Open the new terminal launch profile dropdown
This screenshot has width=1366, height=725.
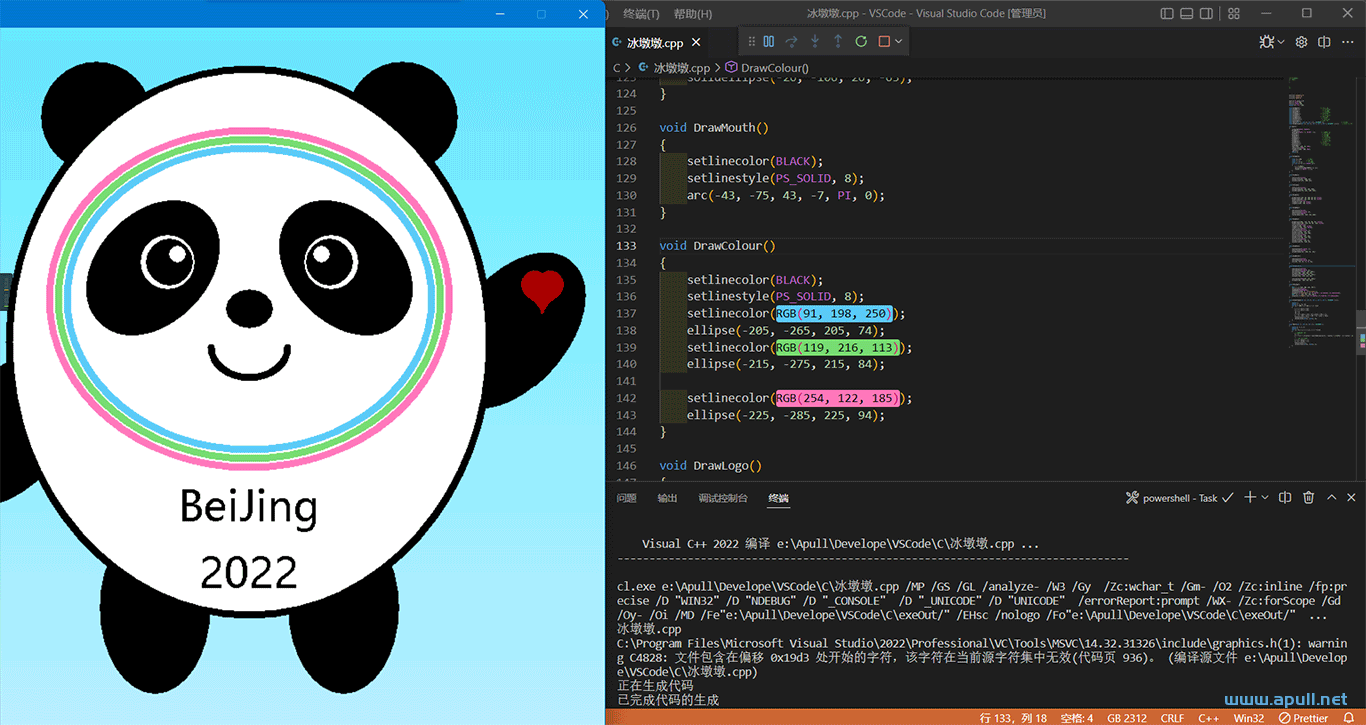coord(1265,497)
